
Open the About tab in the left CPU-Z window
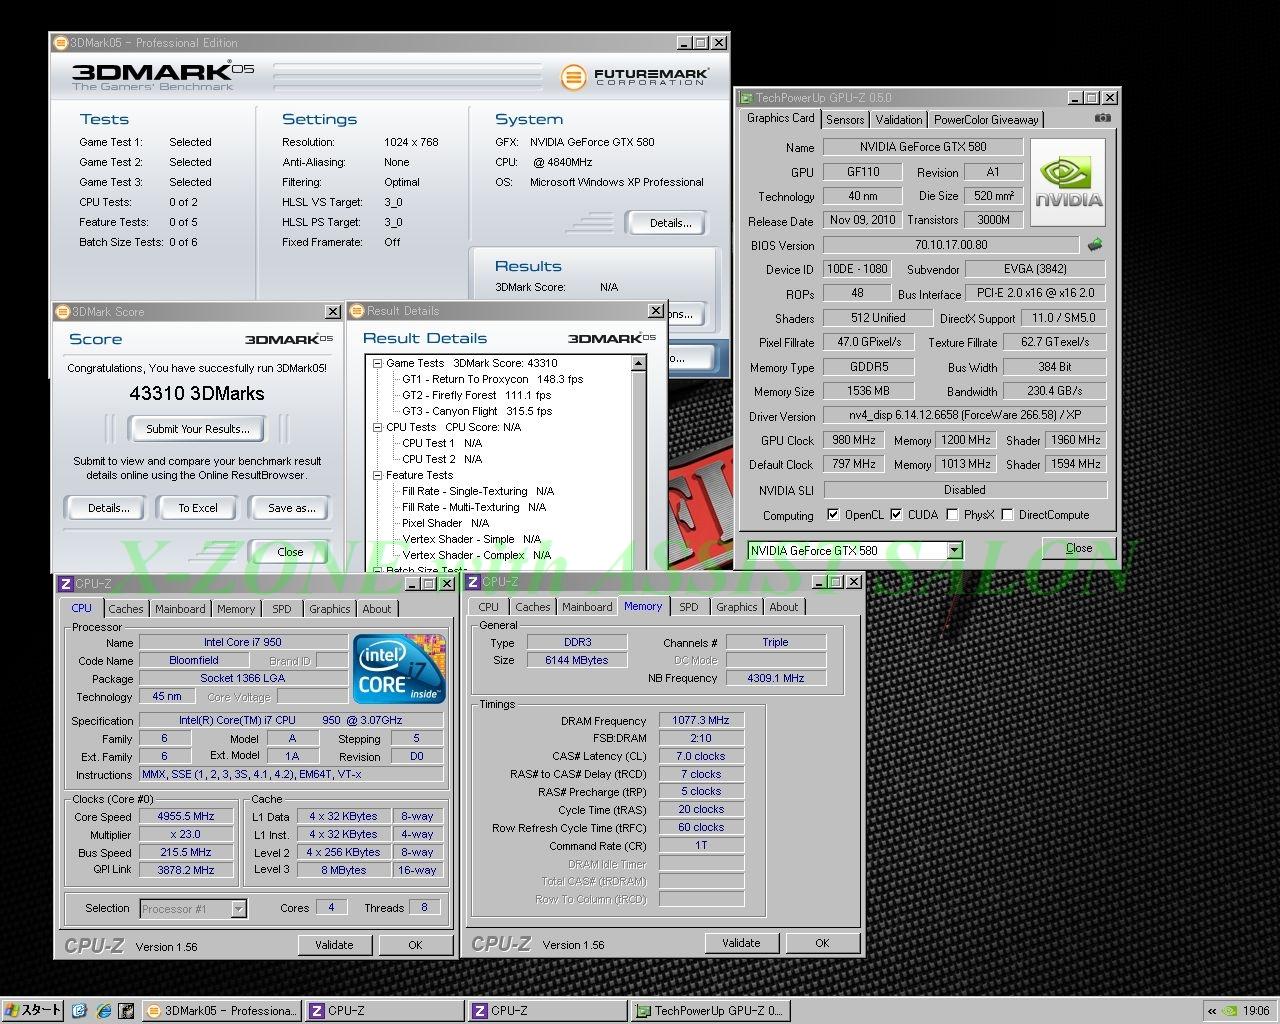coord(377,609)
